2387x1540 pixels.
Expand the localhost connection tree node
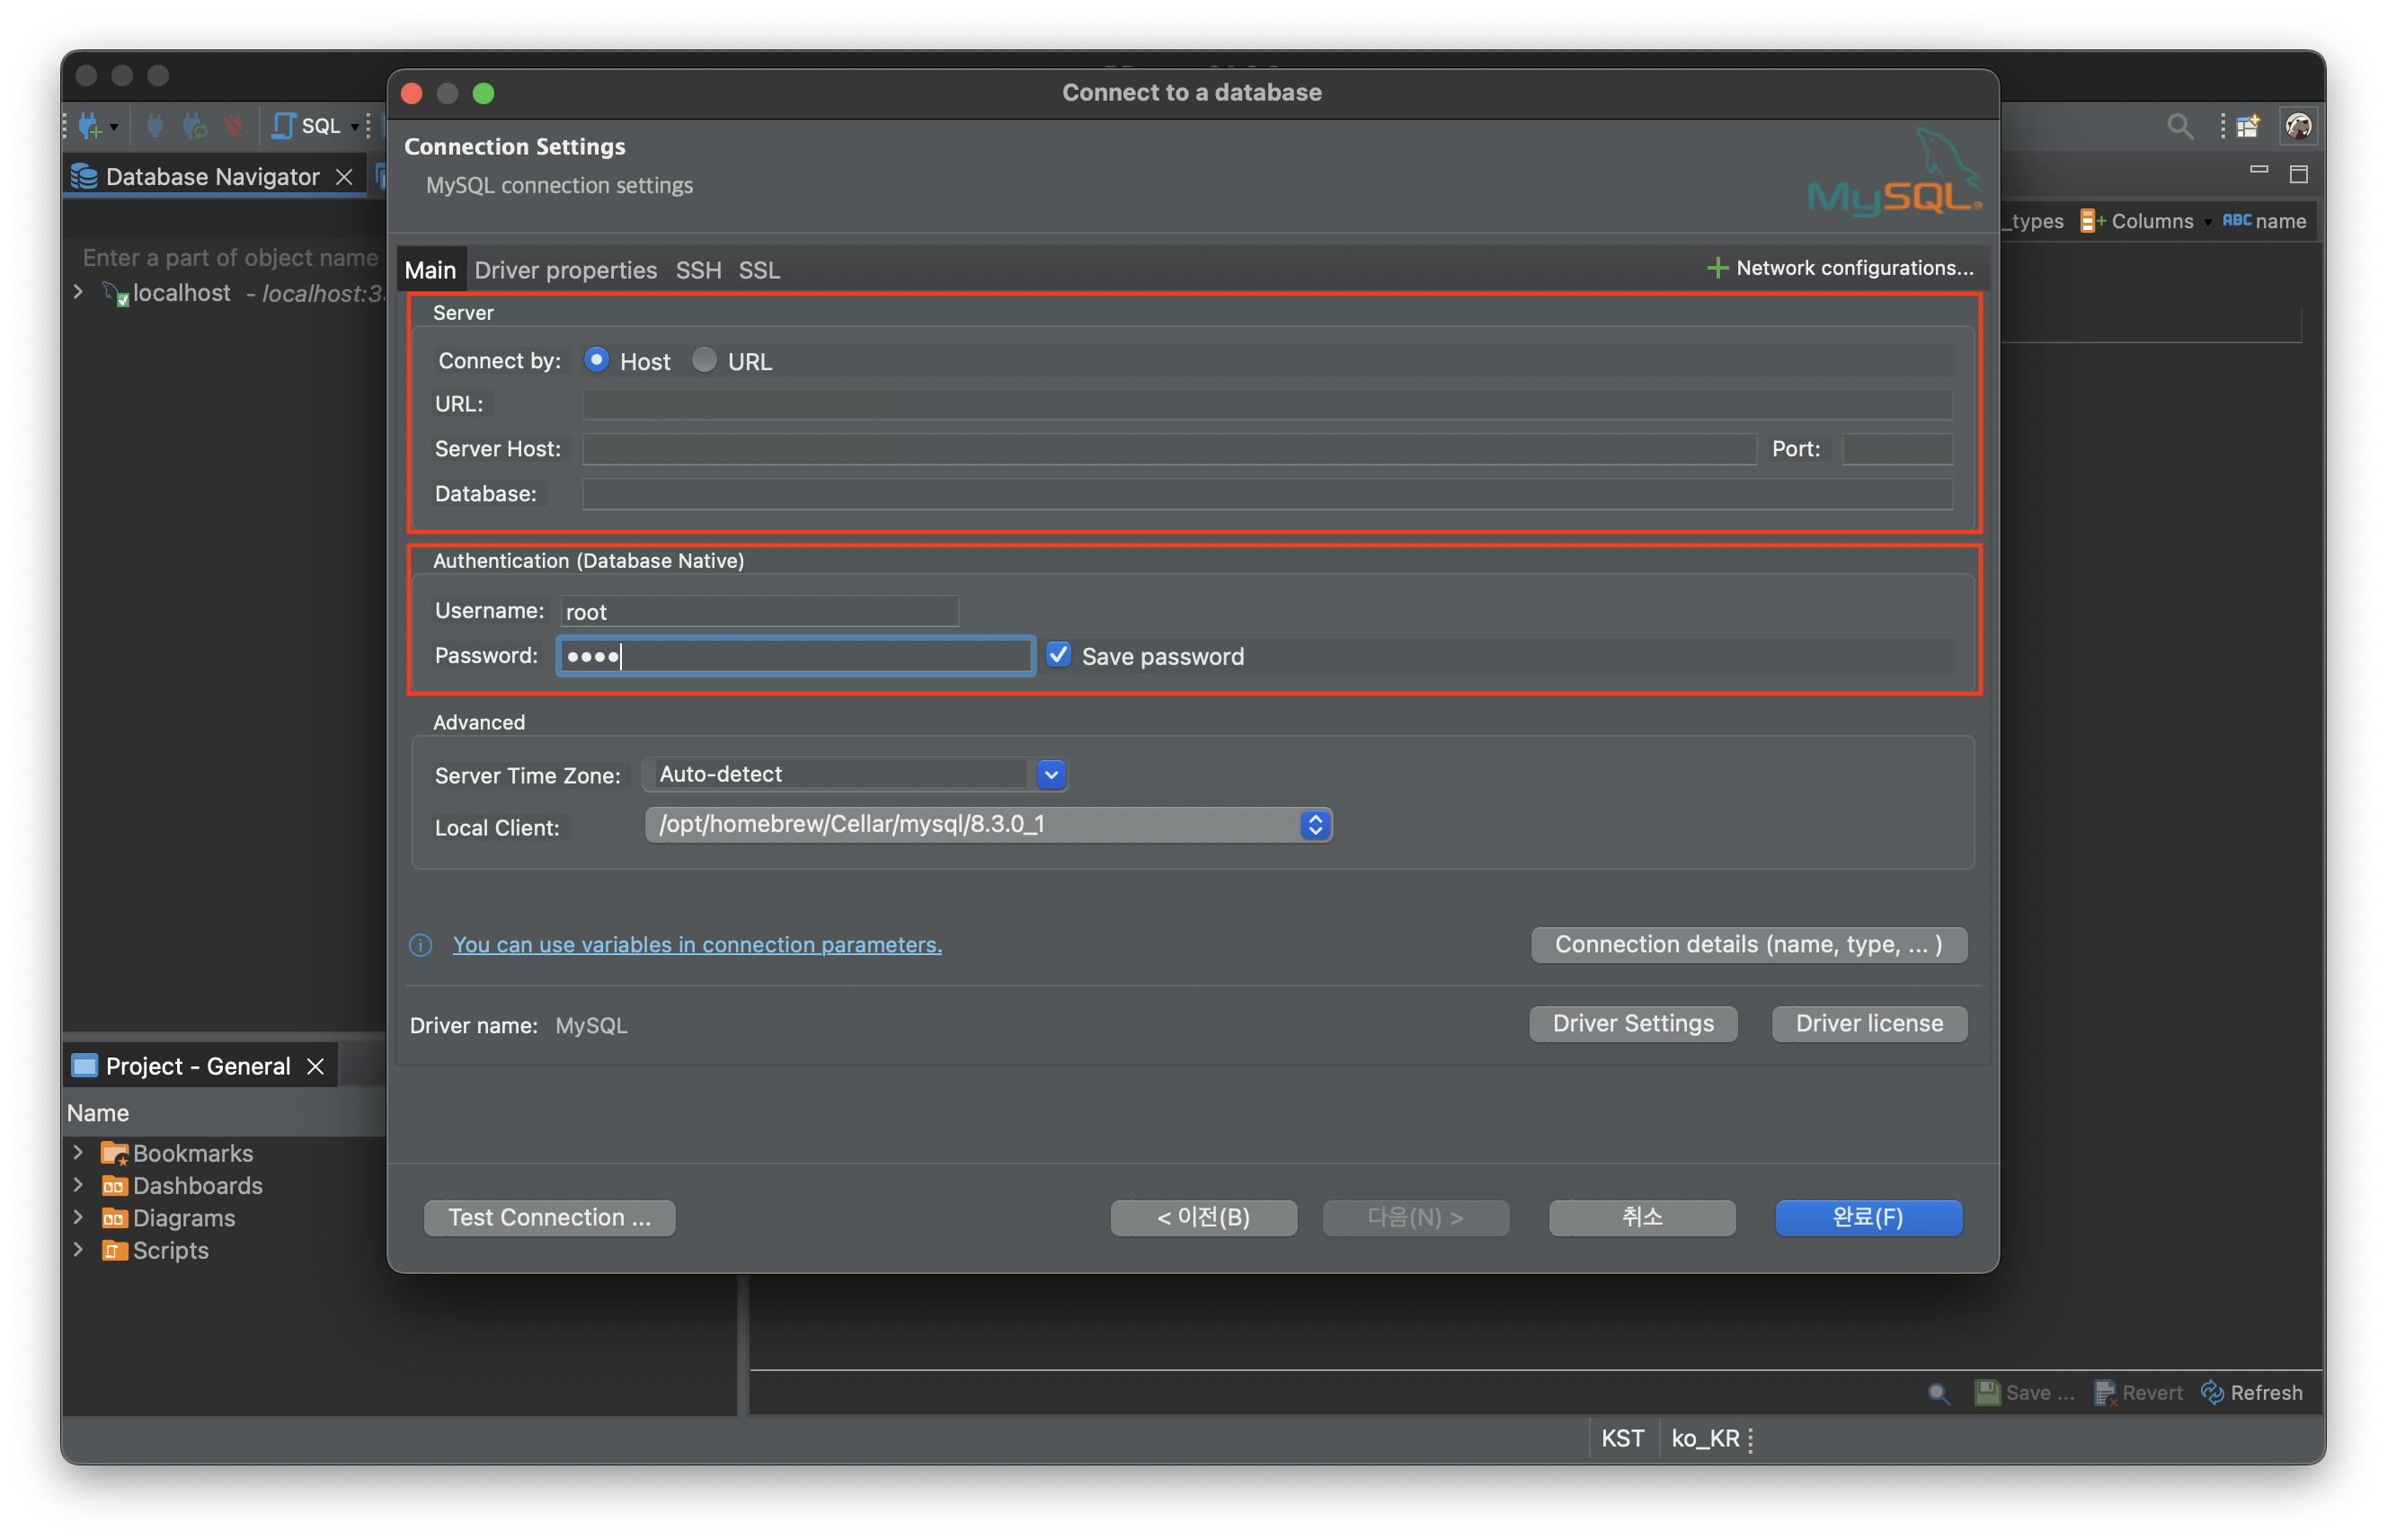78,292
